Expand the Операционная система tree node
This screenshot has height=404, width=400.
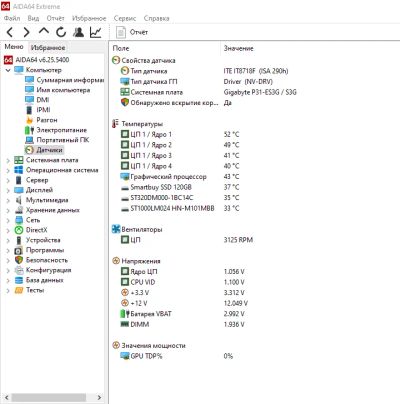[8, 170]
